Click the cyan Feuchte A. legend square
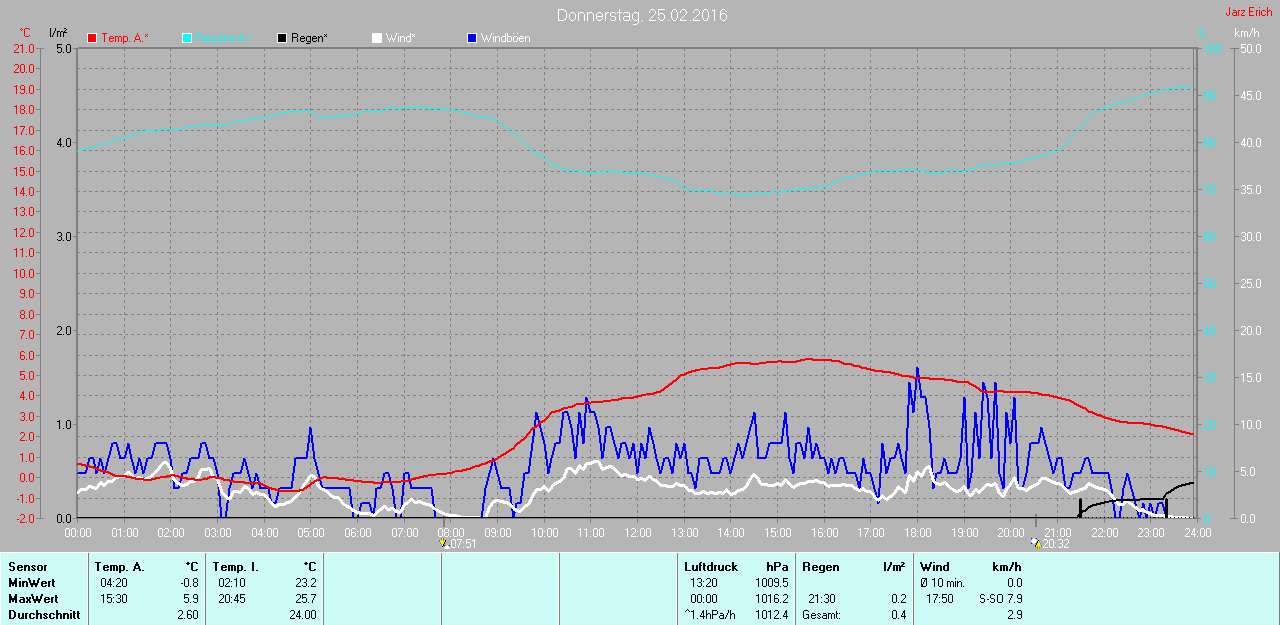Image resolution: width=1280 pixels, height=625 pixels. click(187, 38)
